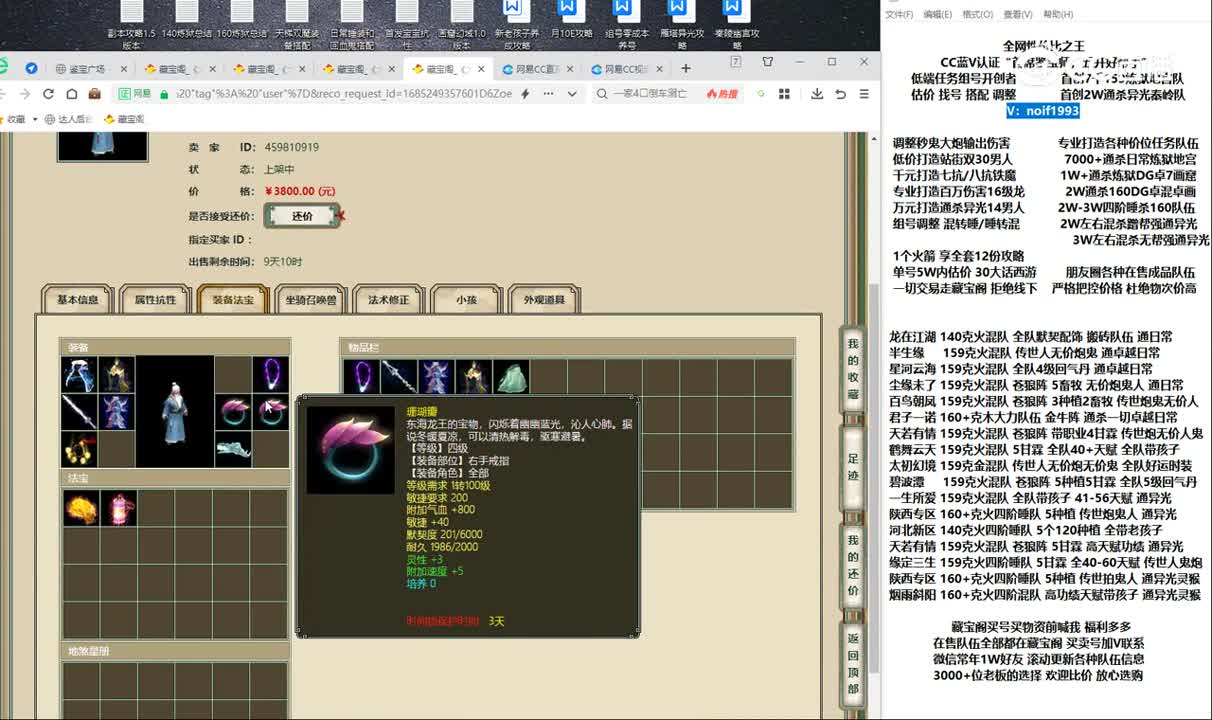
Task: Click the equipped sword in 装备 panel
Action: click(80, 412)
